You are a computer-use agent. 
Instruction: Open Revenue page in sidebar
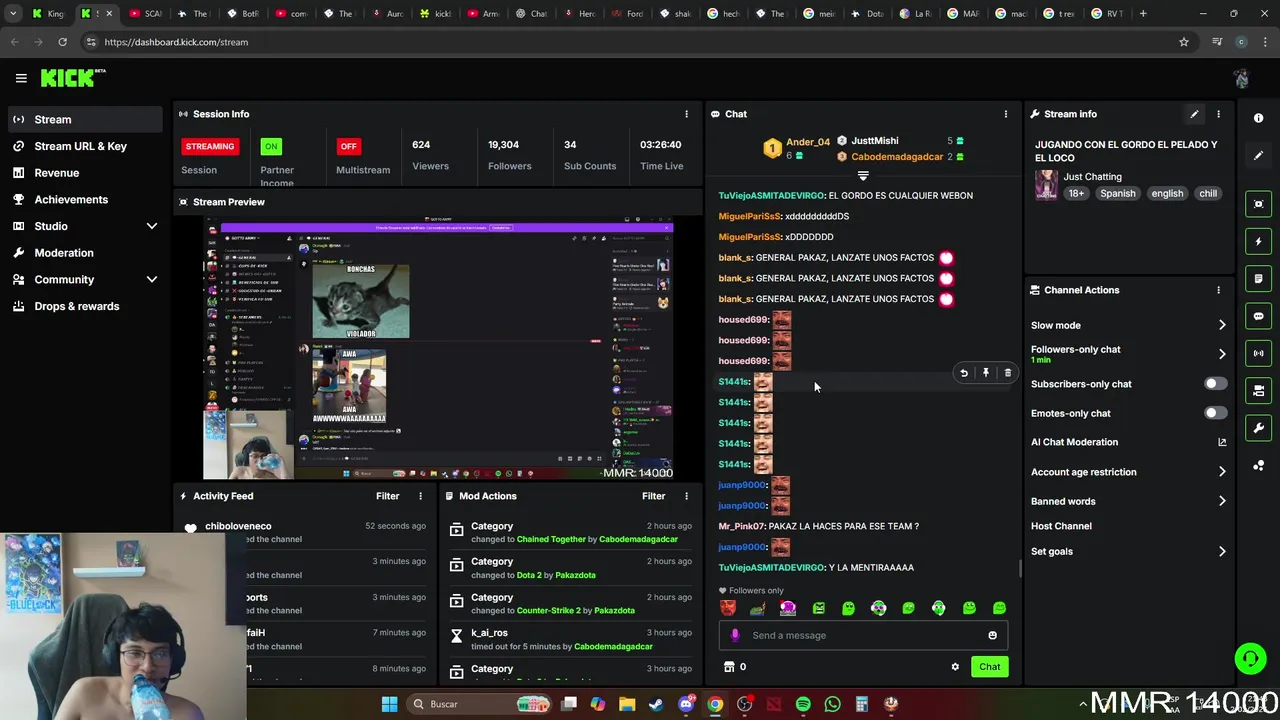(x=85, y=173)
